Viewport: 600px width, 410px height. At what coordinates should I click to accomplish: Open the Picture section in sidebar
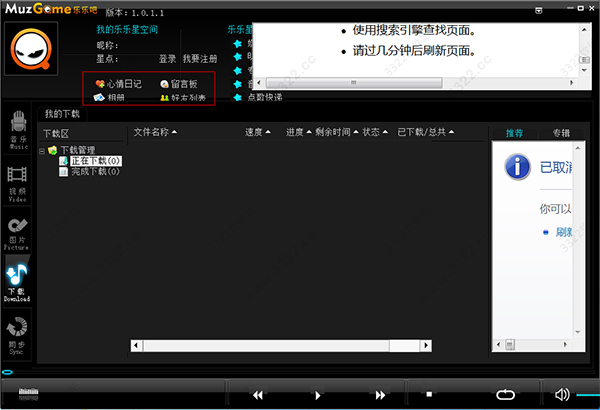17,234
